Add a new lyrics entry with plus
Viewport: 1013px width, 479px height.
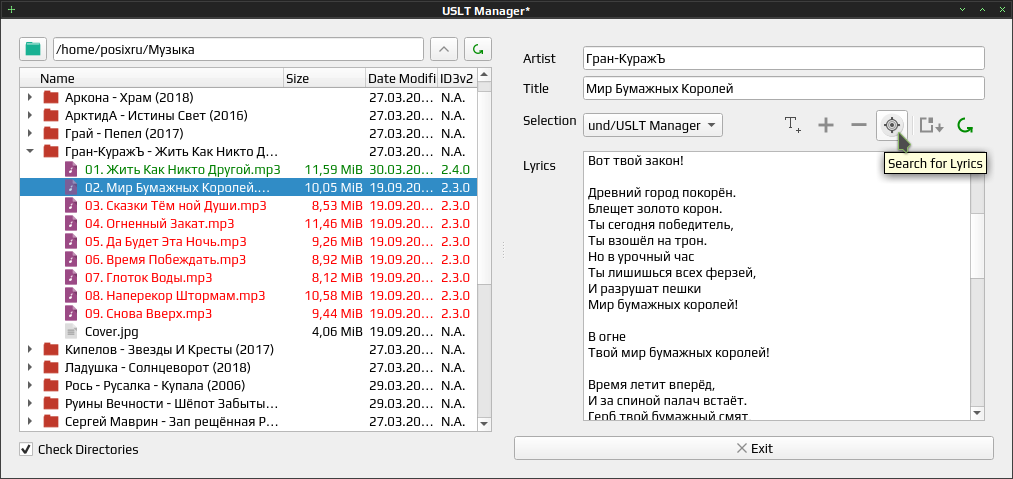tap(826, 125)
